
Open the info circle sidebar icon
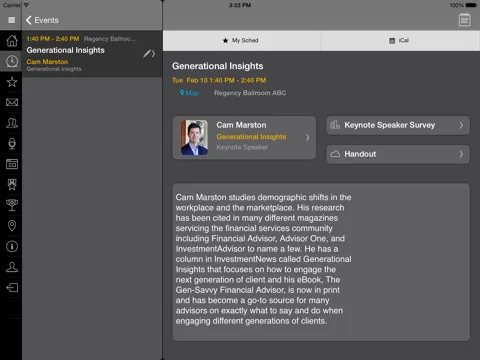point(12,246)
